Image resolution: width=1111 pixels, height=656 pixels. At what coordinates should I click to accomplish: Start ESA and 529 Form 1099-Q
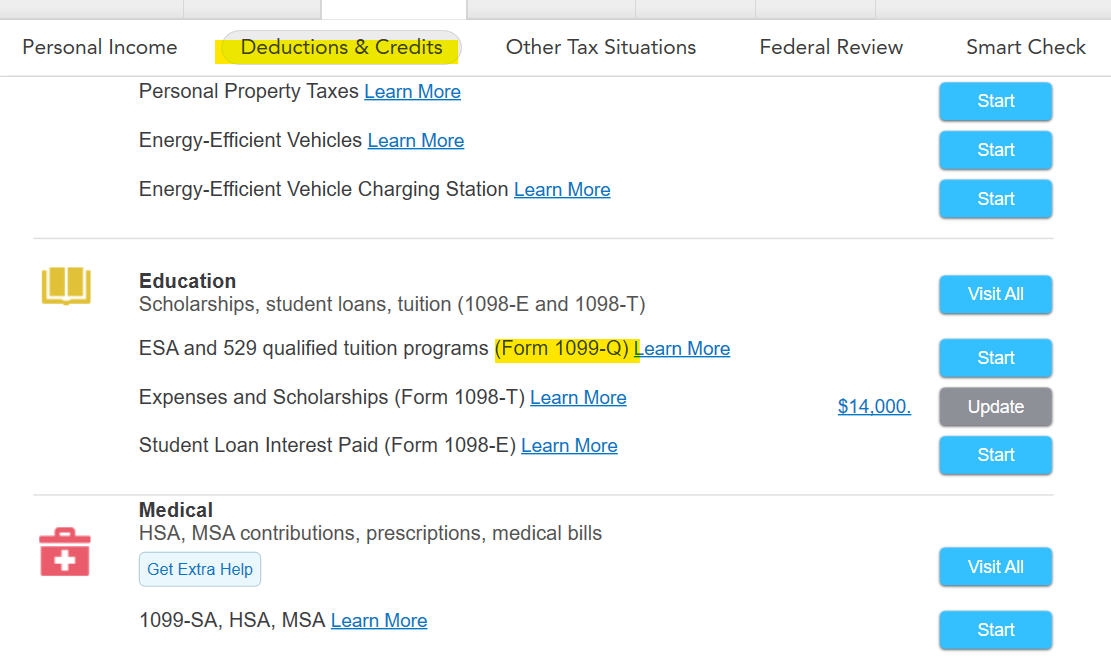click(996, 358)
